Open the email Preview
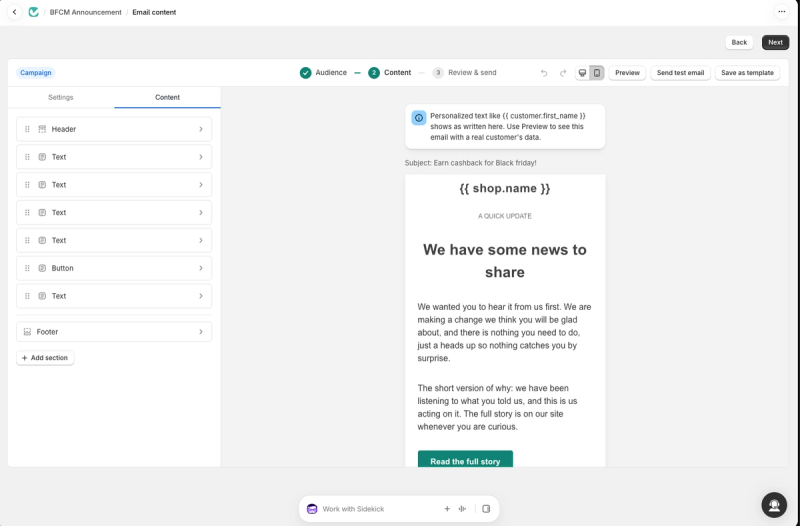Viewport: 800px width, 526px height. pyautogui.click(x=627, y=73)
